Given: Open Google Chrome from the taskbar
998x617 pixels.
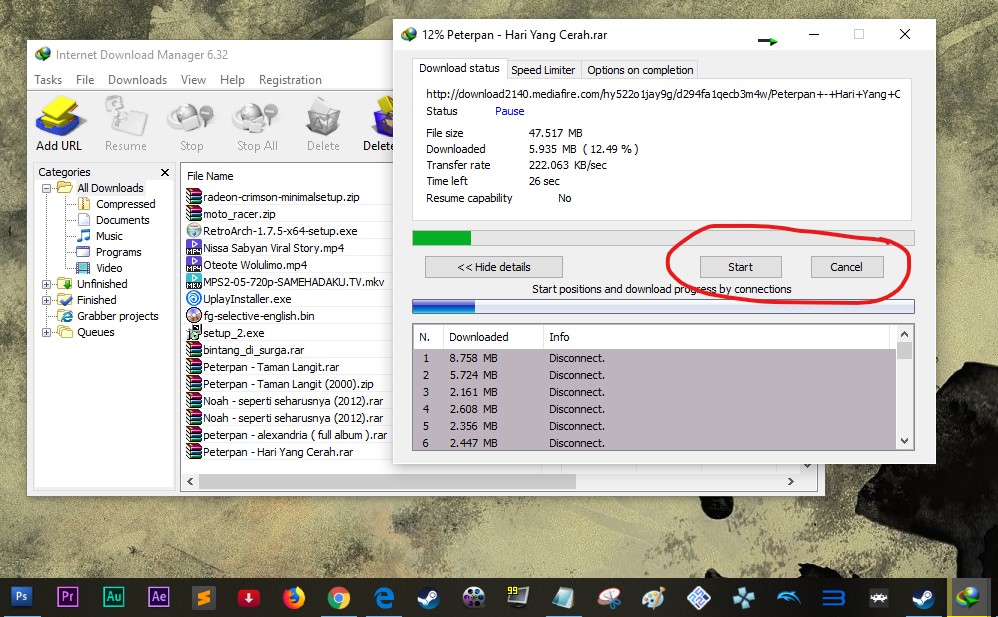Looking at the screenshot, I should click(339, 598).
